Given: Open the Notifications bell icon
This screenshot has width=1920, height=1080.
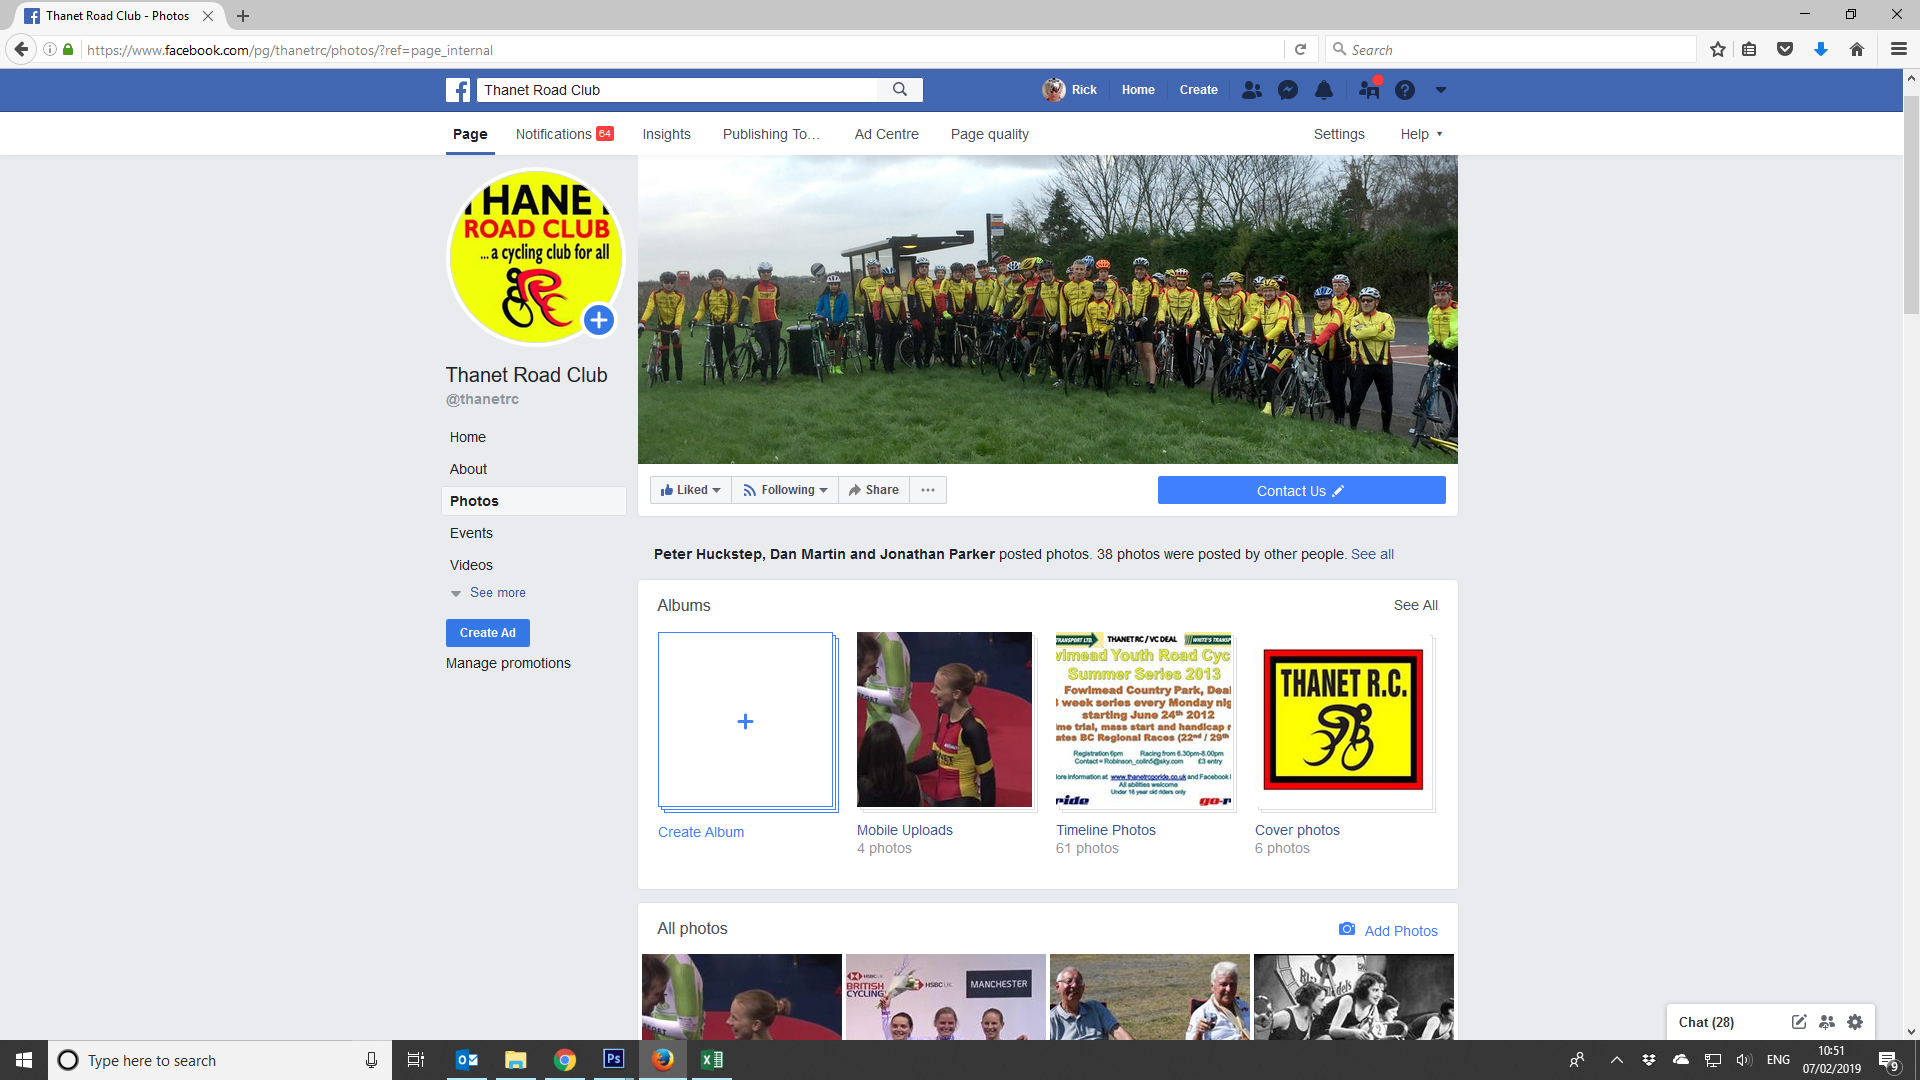Looking at the screenshot, I should click(1324, 90).
